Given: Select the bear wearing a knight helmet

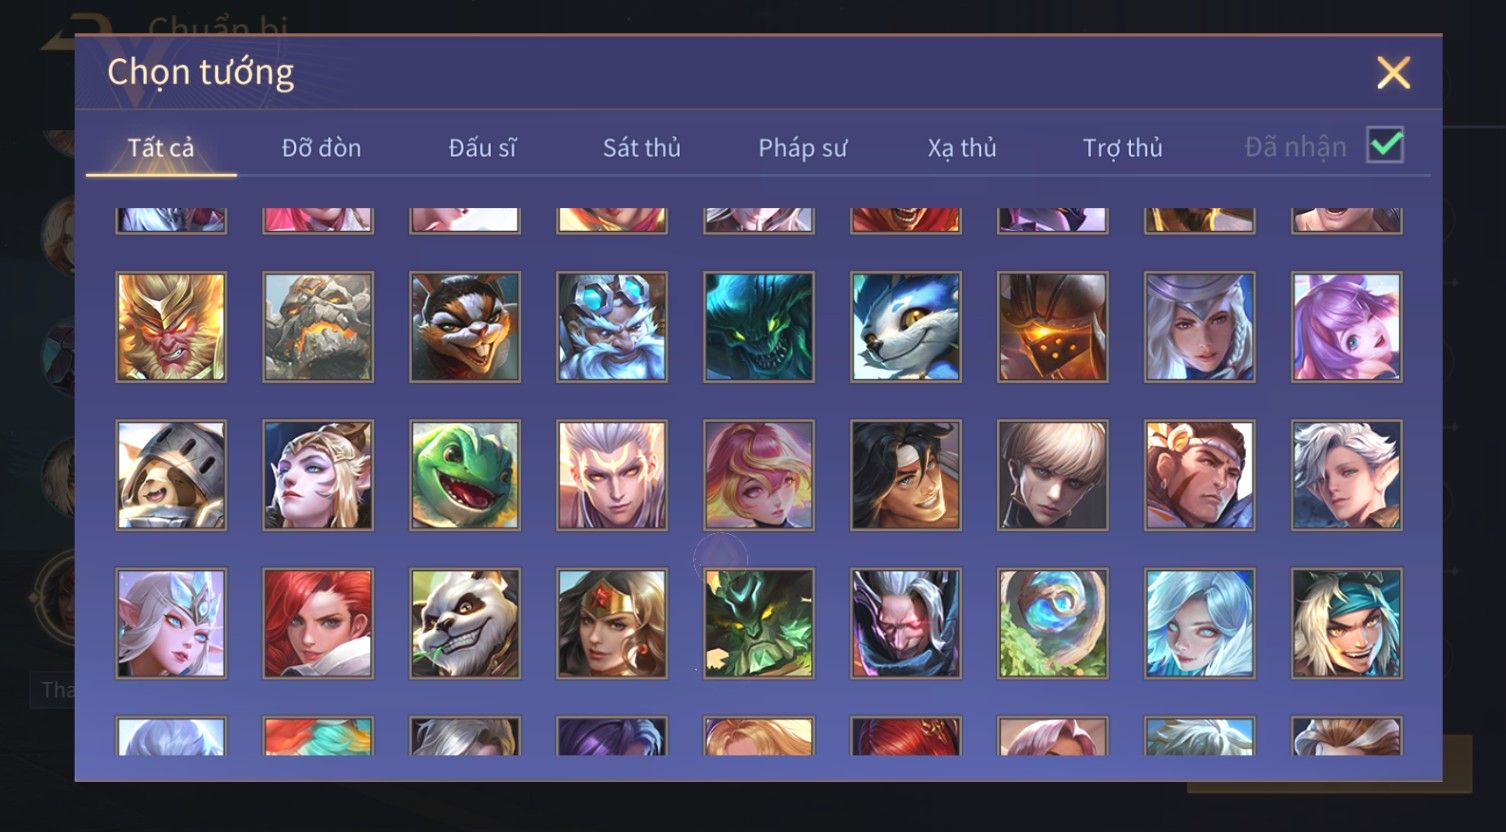Looking at the screenshot, I should [171, 475].
